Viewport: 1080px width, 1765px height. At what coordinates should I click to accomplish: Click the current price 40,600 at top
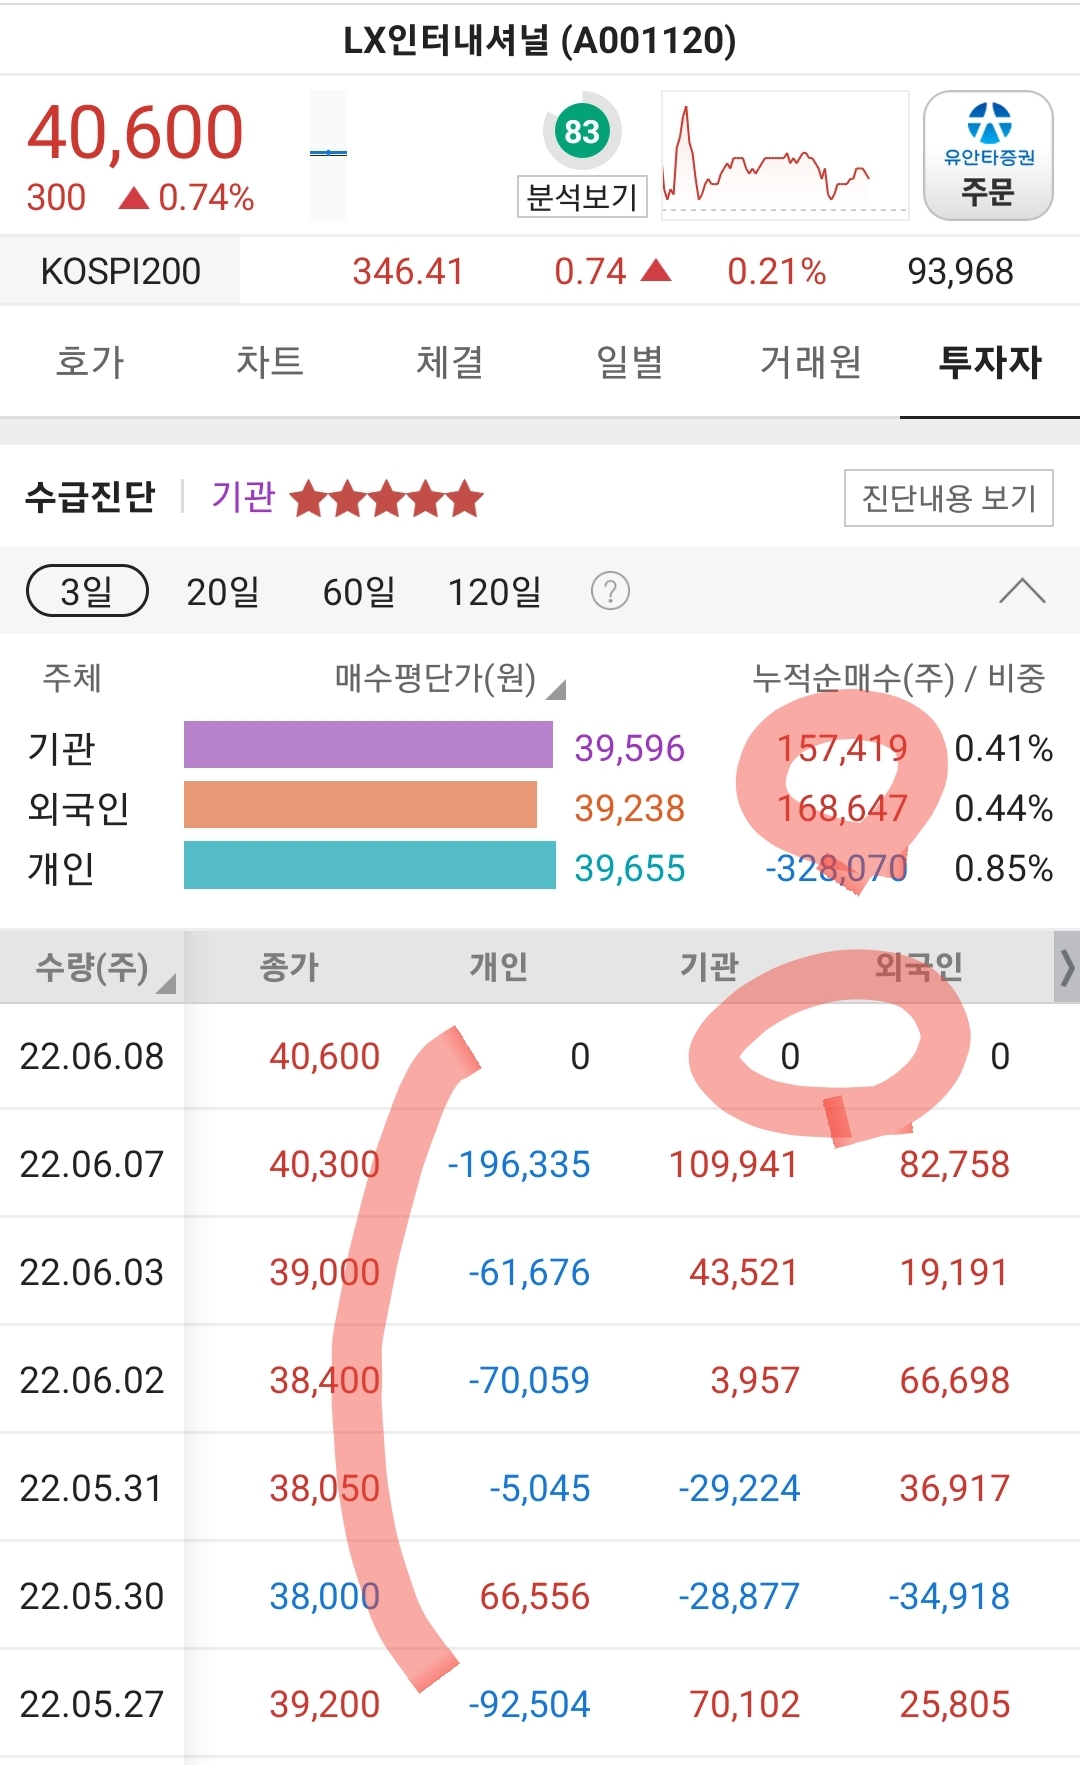click(135, 132)
